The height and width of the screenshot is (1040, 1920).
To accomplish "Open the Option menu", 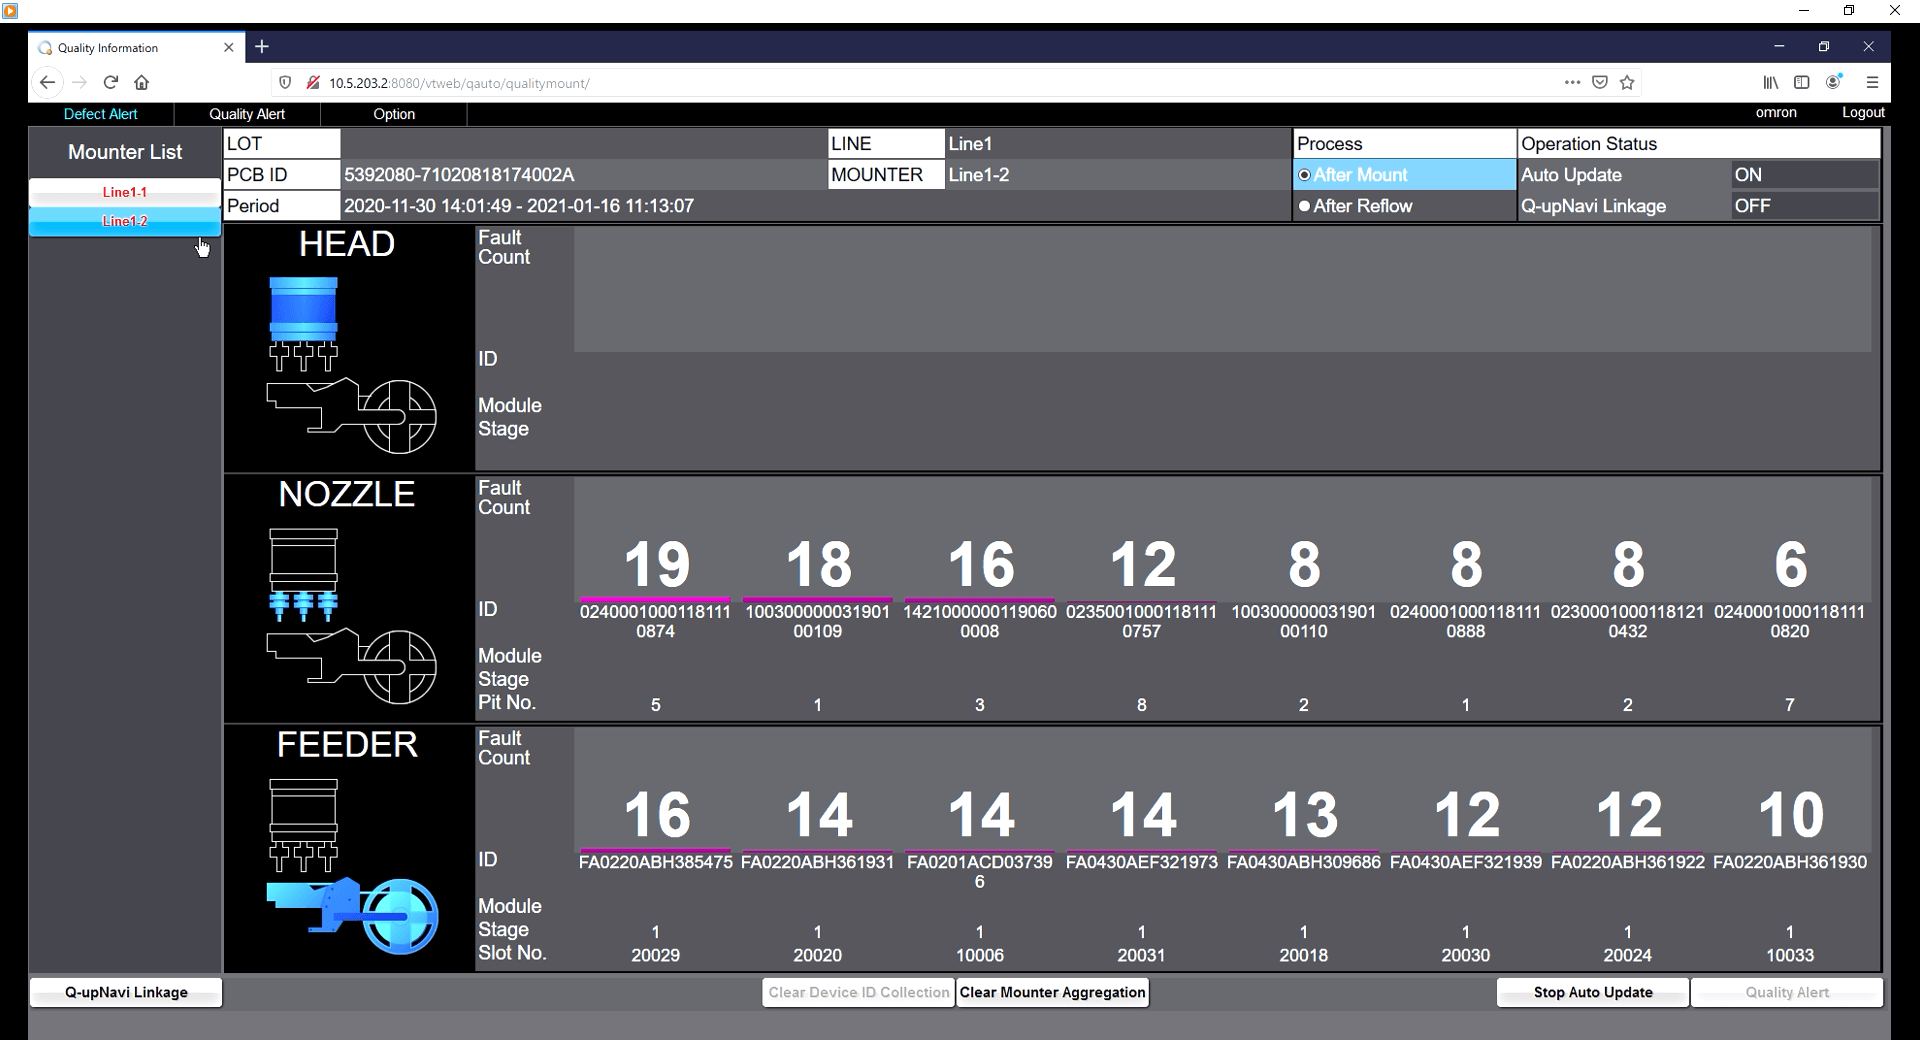I will (x=394, y=114).
